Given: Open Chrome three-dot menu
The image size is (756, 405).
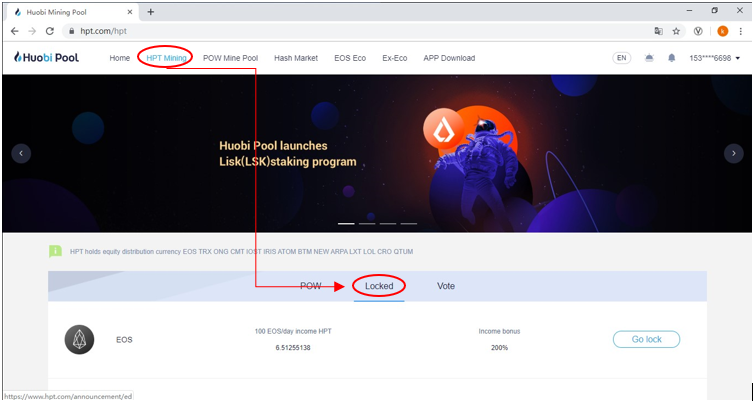Looking at the screenshot, I should pos(741,31).
